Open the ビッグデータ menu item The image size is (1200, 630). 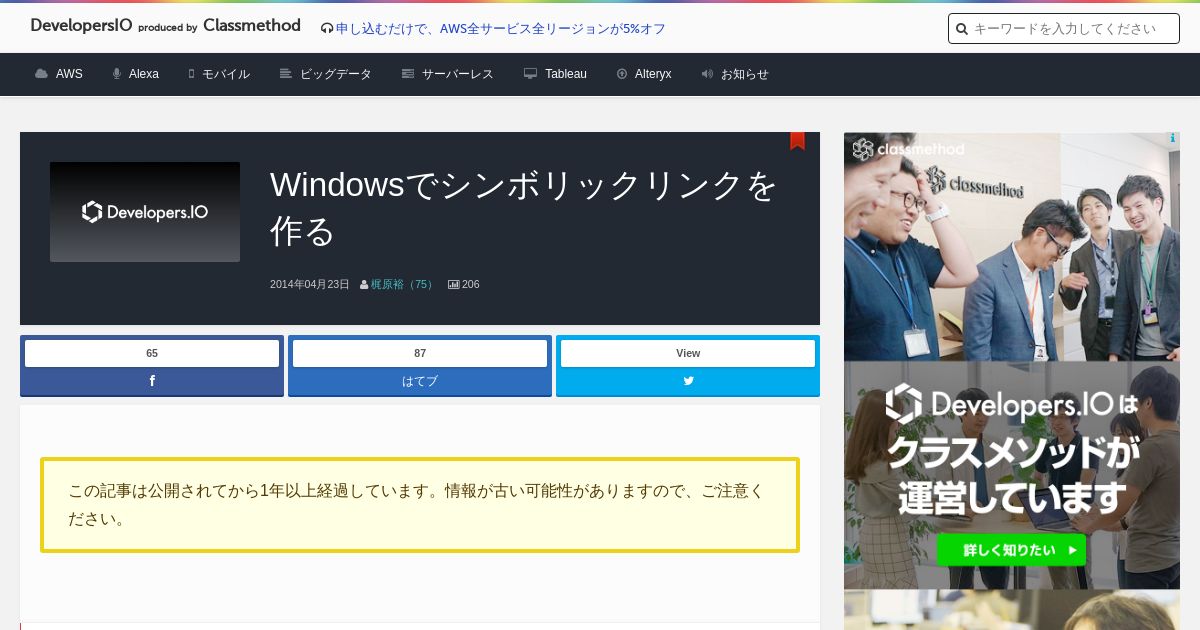[x=335, y=74]
